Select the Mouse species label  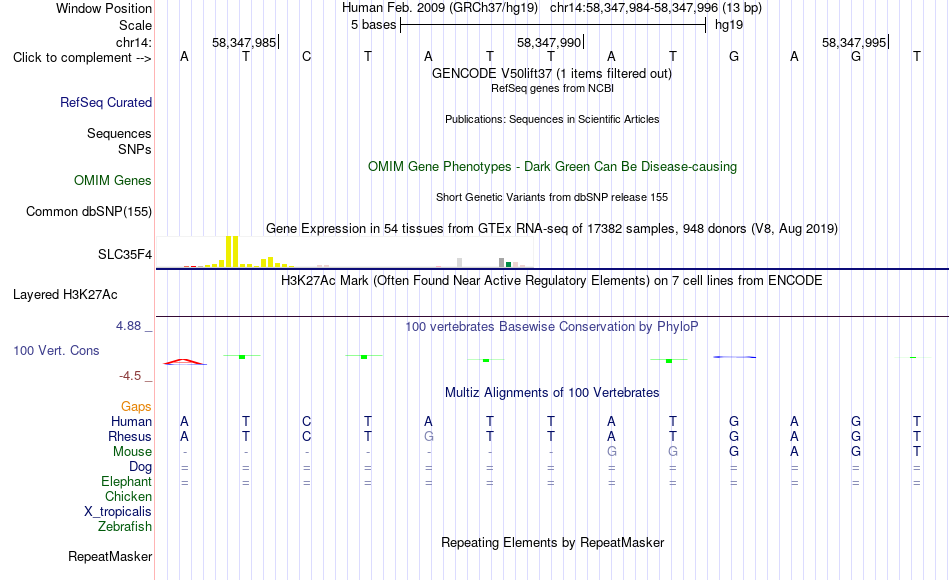132,452
